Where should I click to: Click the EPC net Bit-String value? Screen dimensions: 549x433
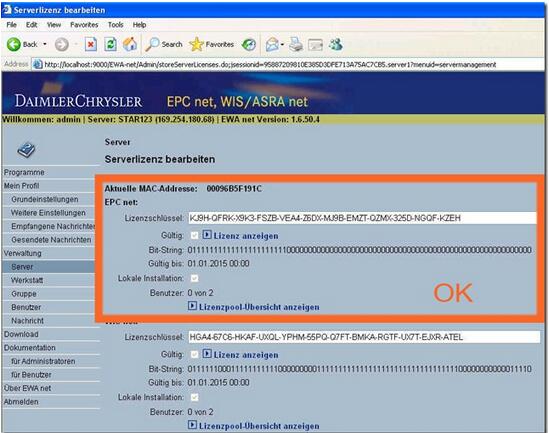(360, 250)
